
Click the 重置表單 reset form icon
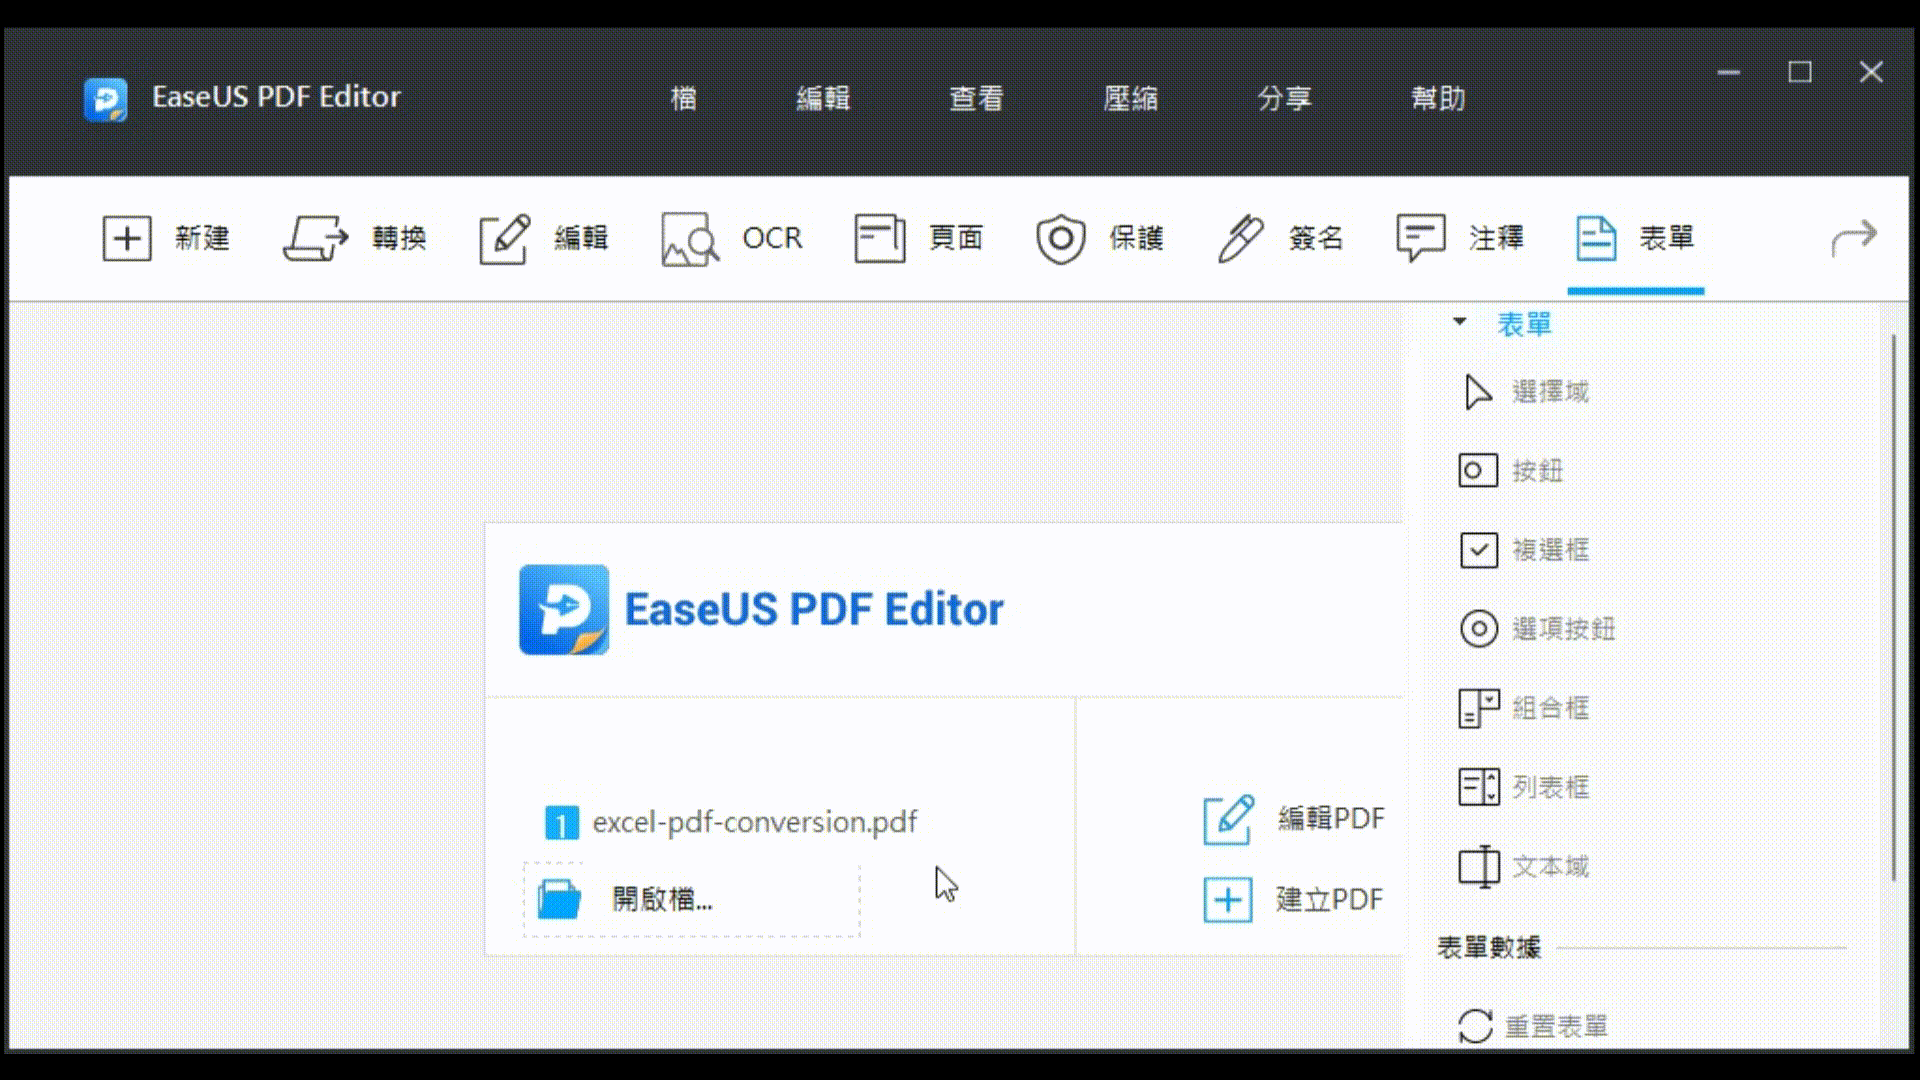(1475, 1026)
